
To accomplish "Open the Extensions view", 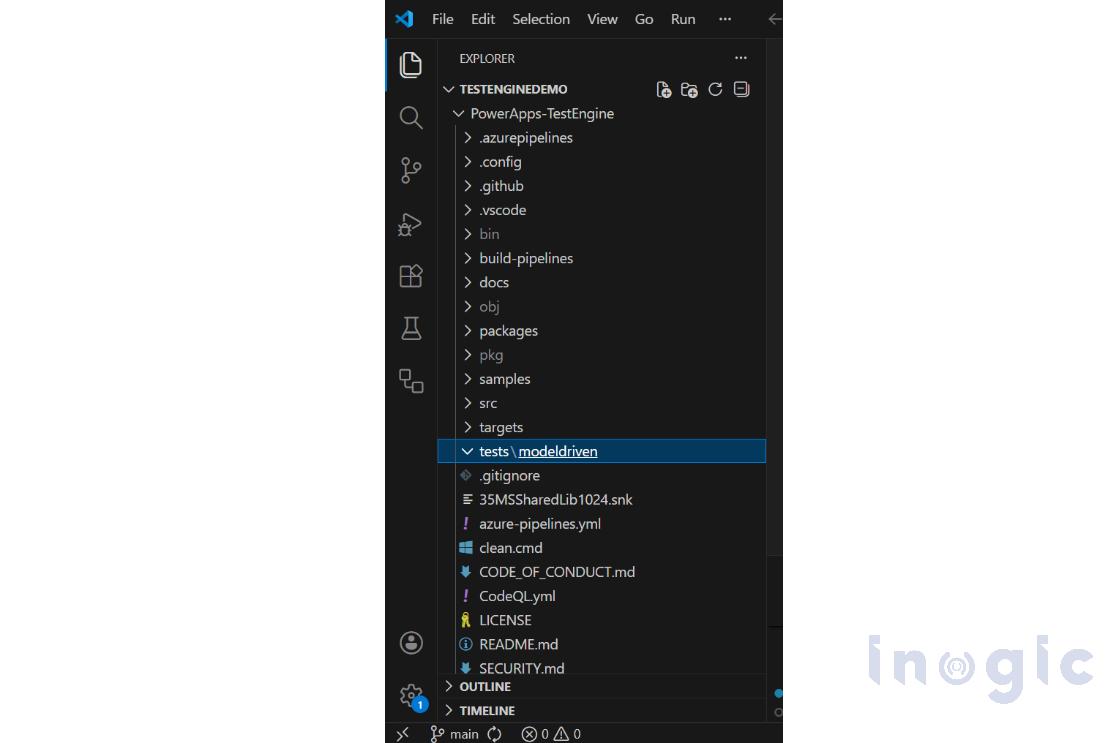I will click(411, 276).
